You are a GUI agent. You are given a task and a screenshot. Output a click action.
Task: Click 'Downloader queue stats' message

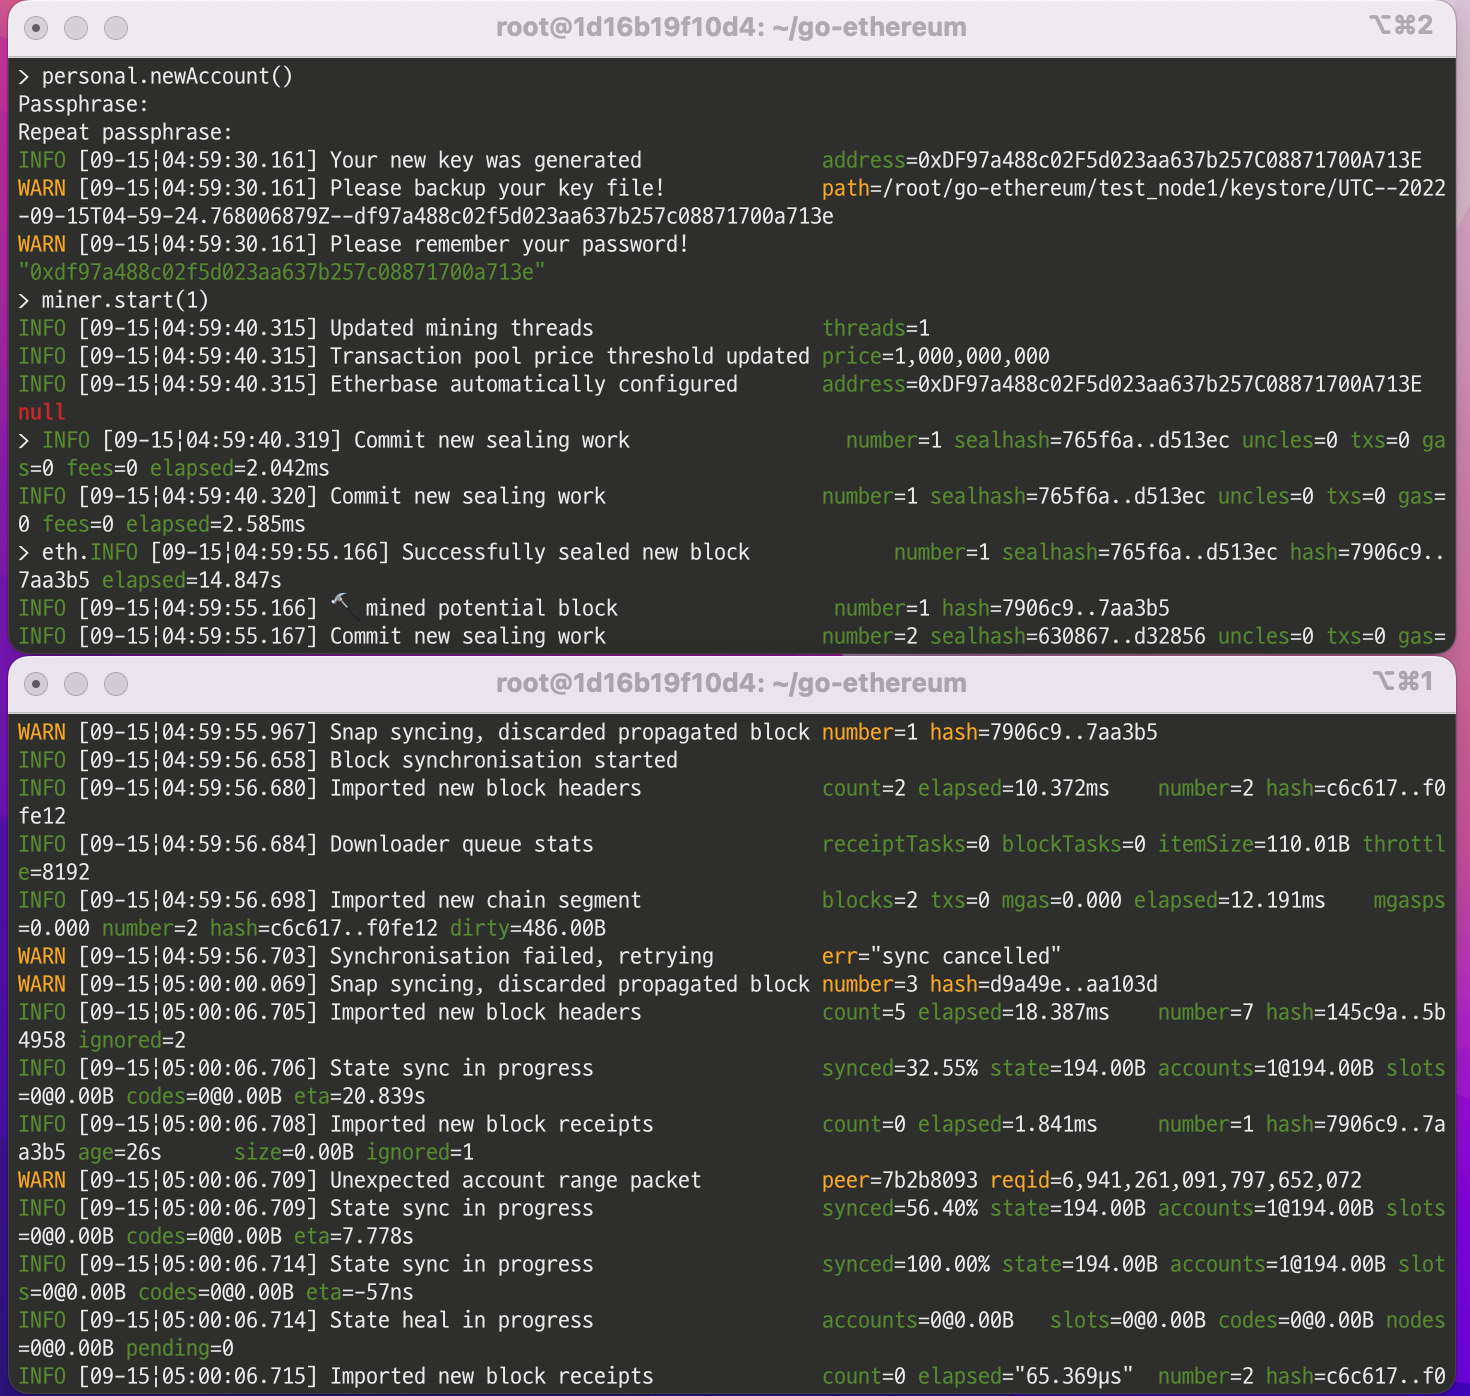[462, 844]
